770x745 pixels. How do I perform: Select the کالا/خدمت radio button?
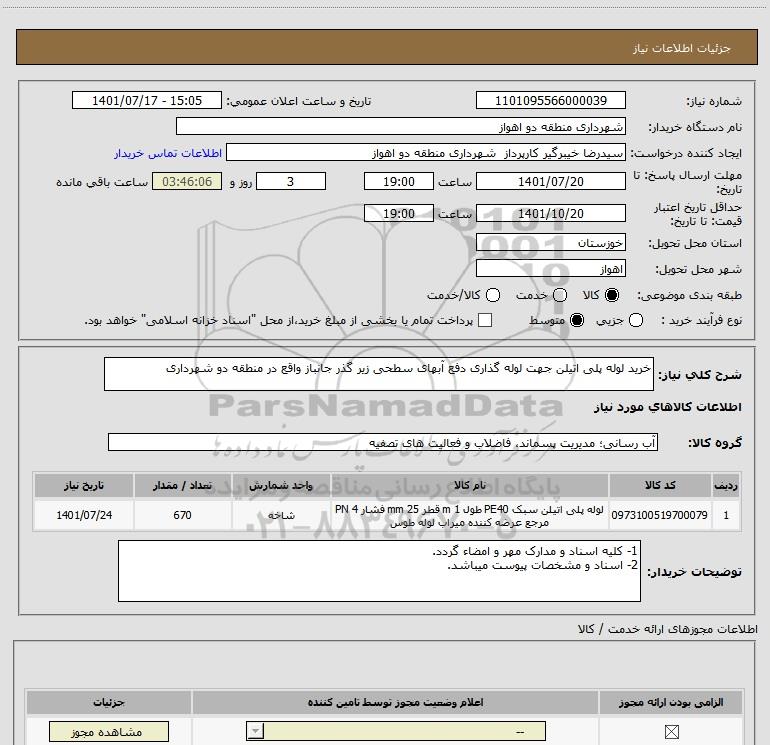[493, 295]
